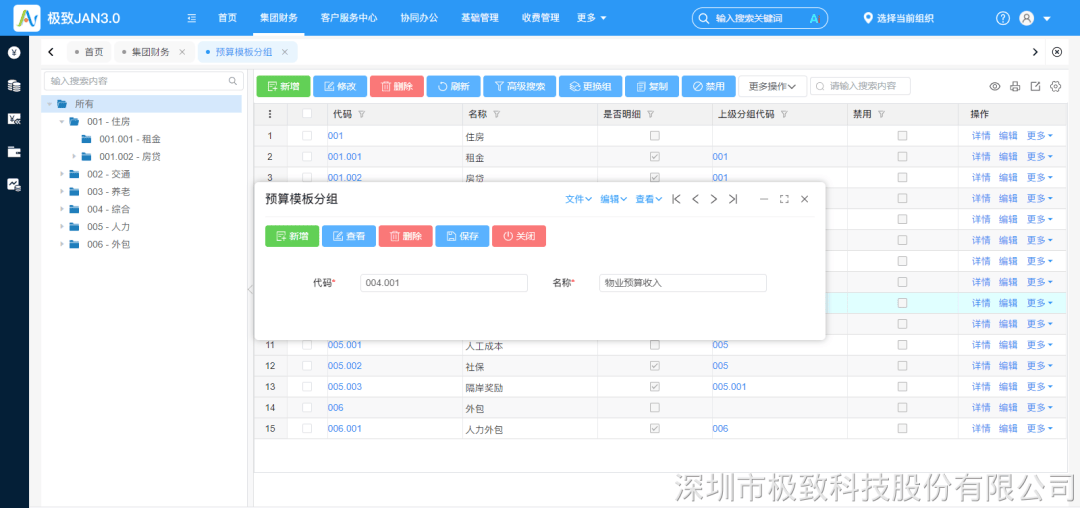This screenshot has width=1080, height=508.
Task: Toggle 是否明细 checkbox for 住房 row
Action: click(x=655, y=136)
